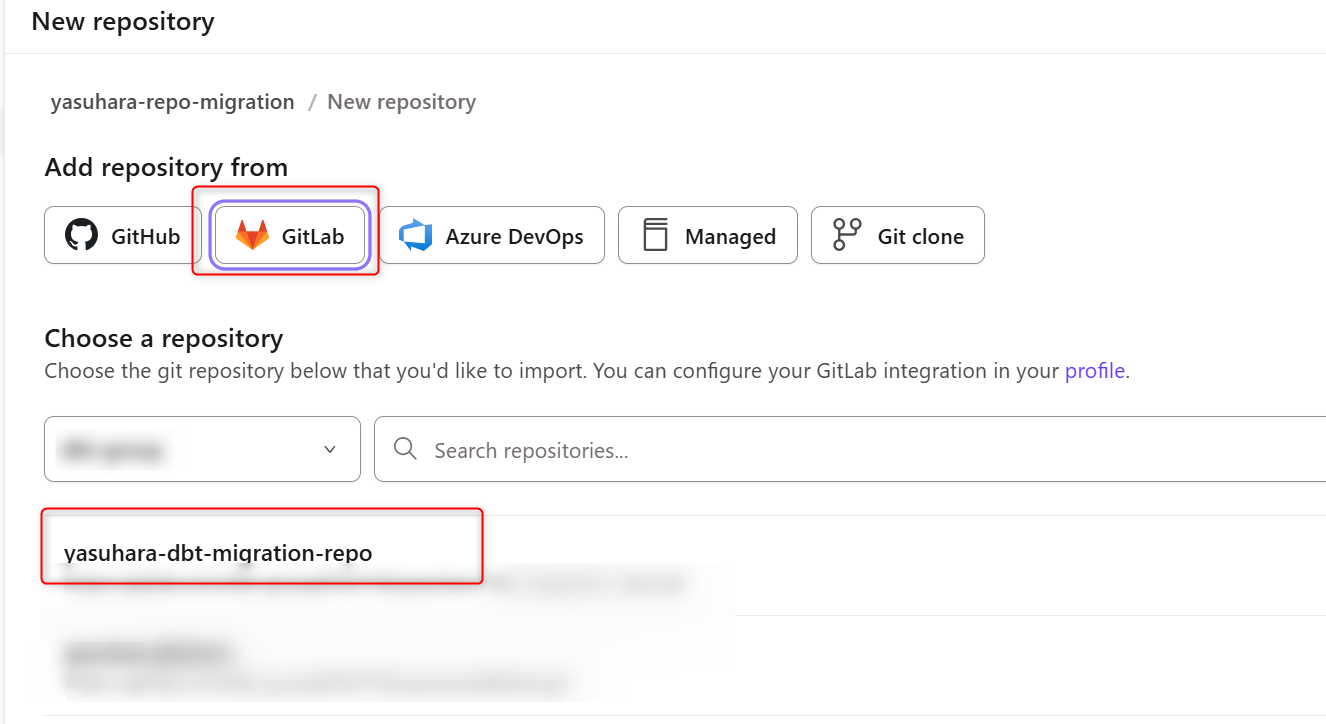The height and width of the screenshot is (724, 1326).
Task: Click the GitHub octocat icon
Action: (82, 236)
